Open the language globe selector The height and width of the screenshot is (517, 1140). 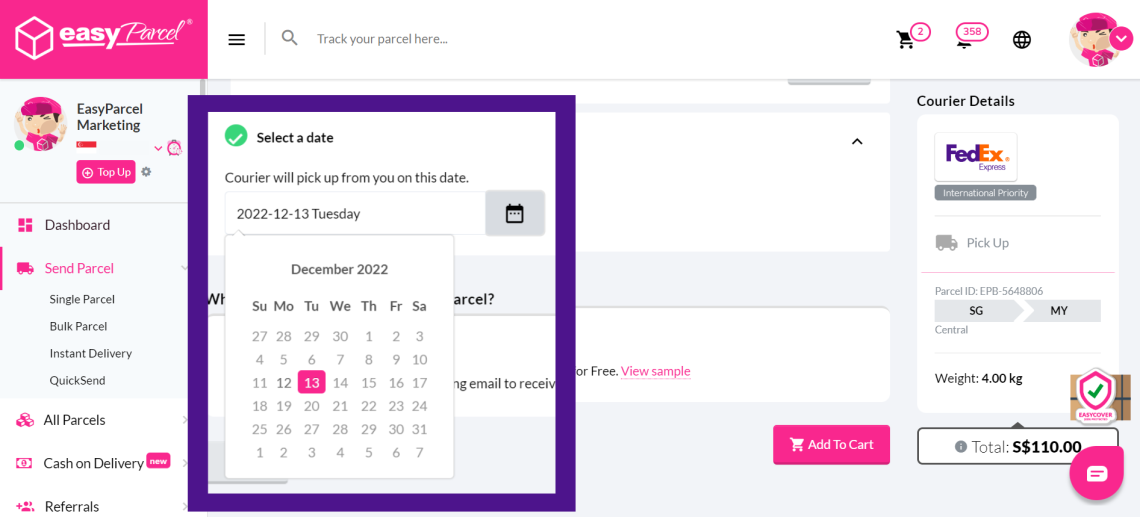(1021, 39)
